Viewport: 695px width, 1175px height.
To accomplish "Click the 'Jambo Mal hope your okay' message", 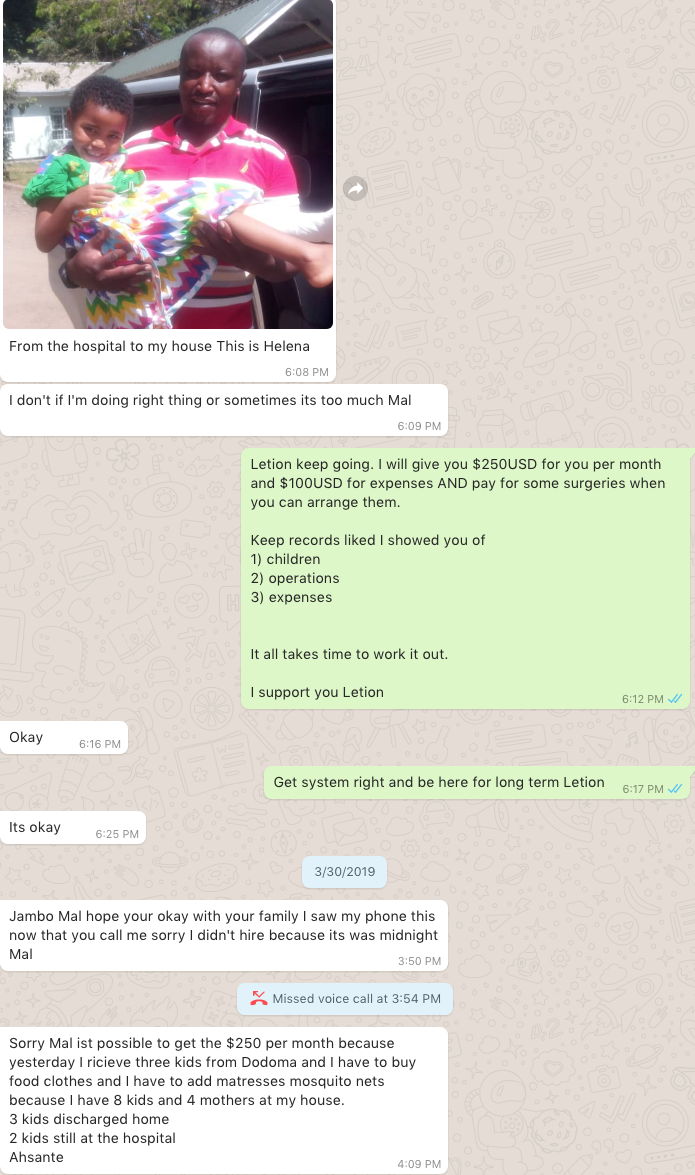I will pos(223,935).
